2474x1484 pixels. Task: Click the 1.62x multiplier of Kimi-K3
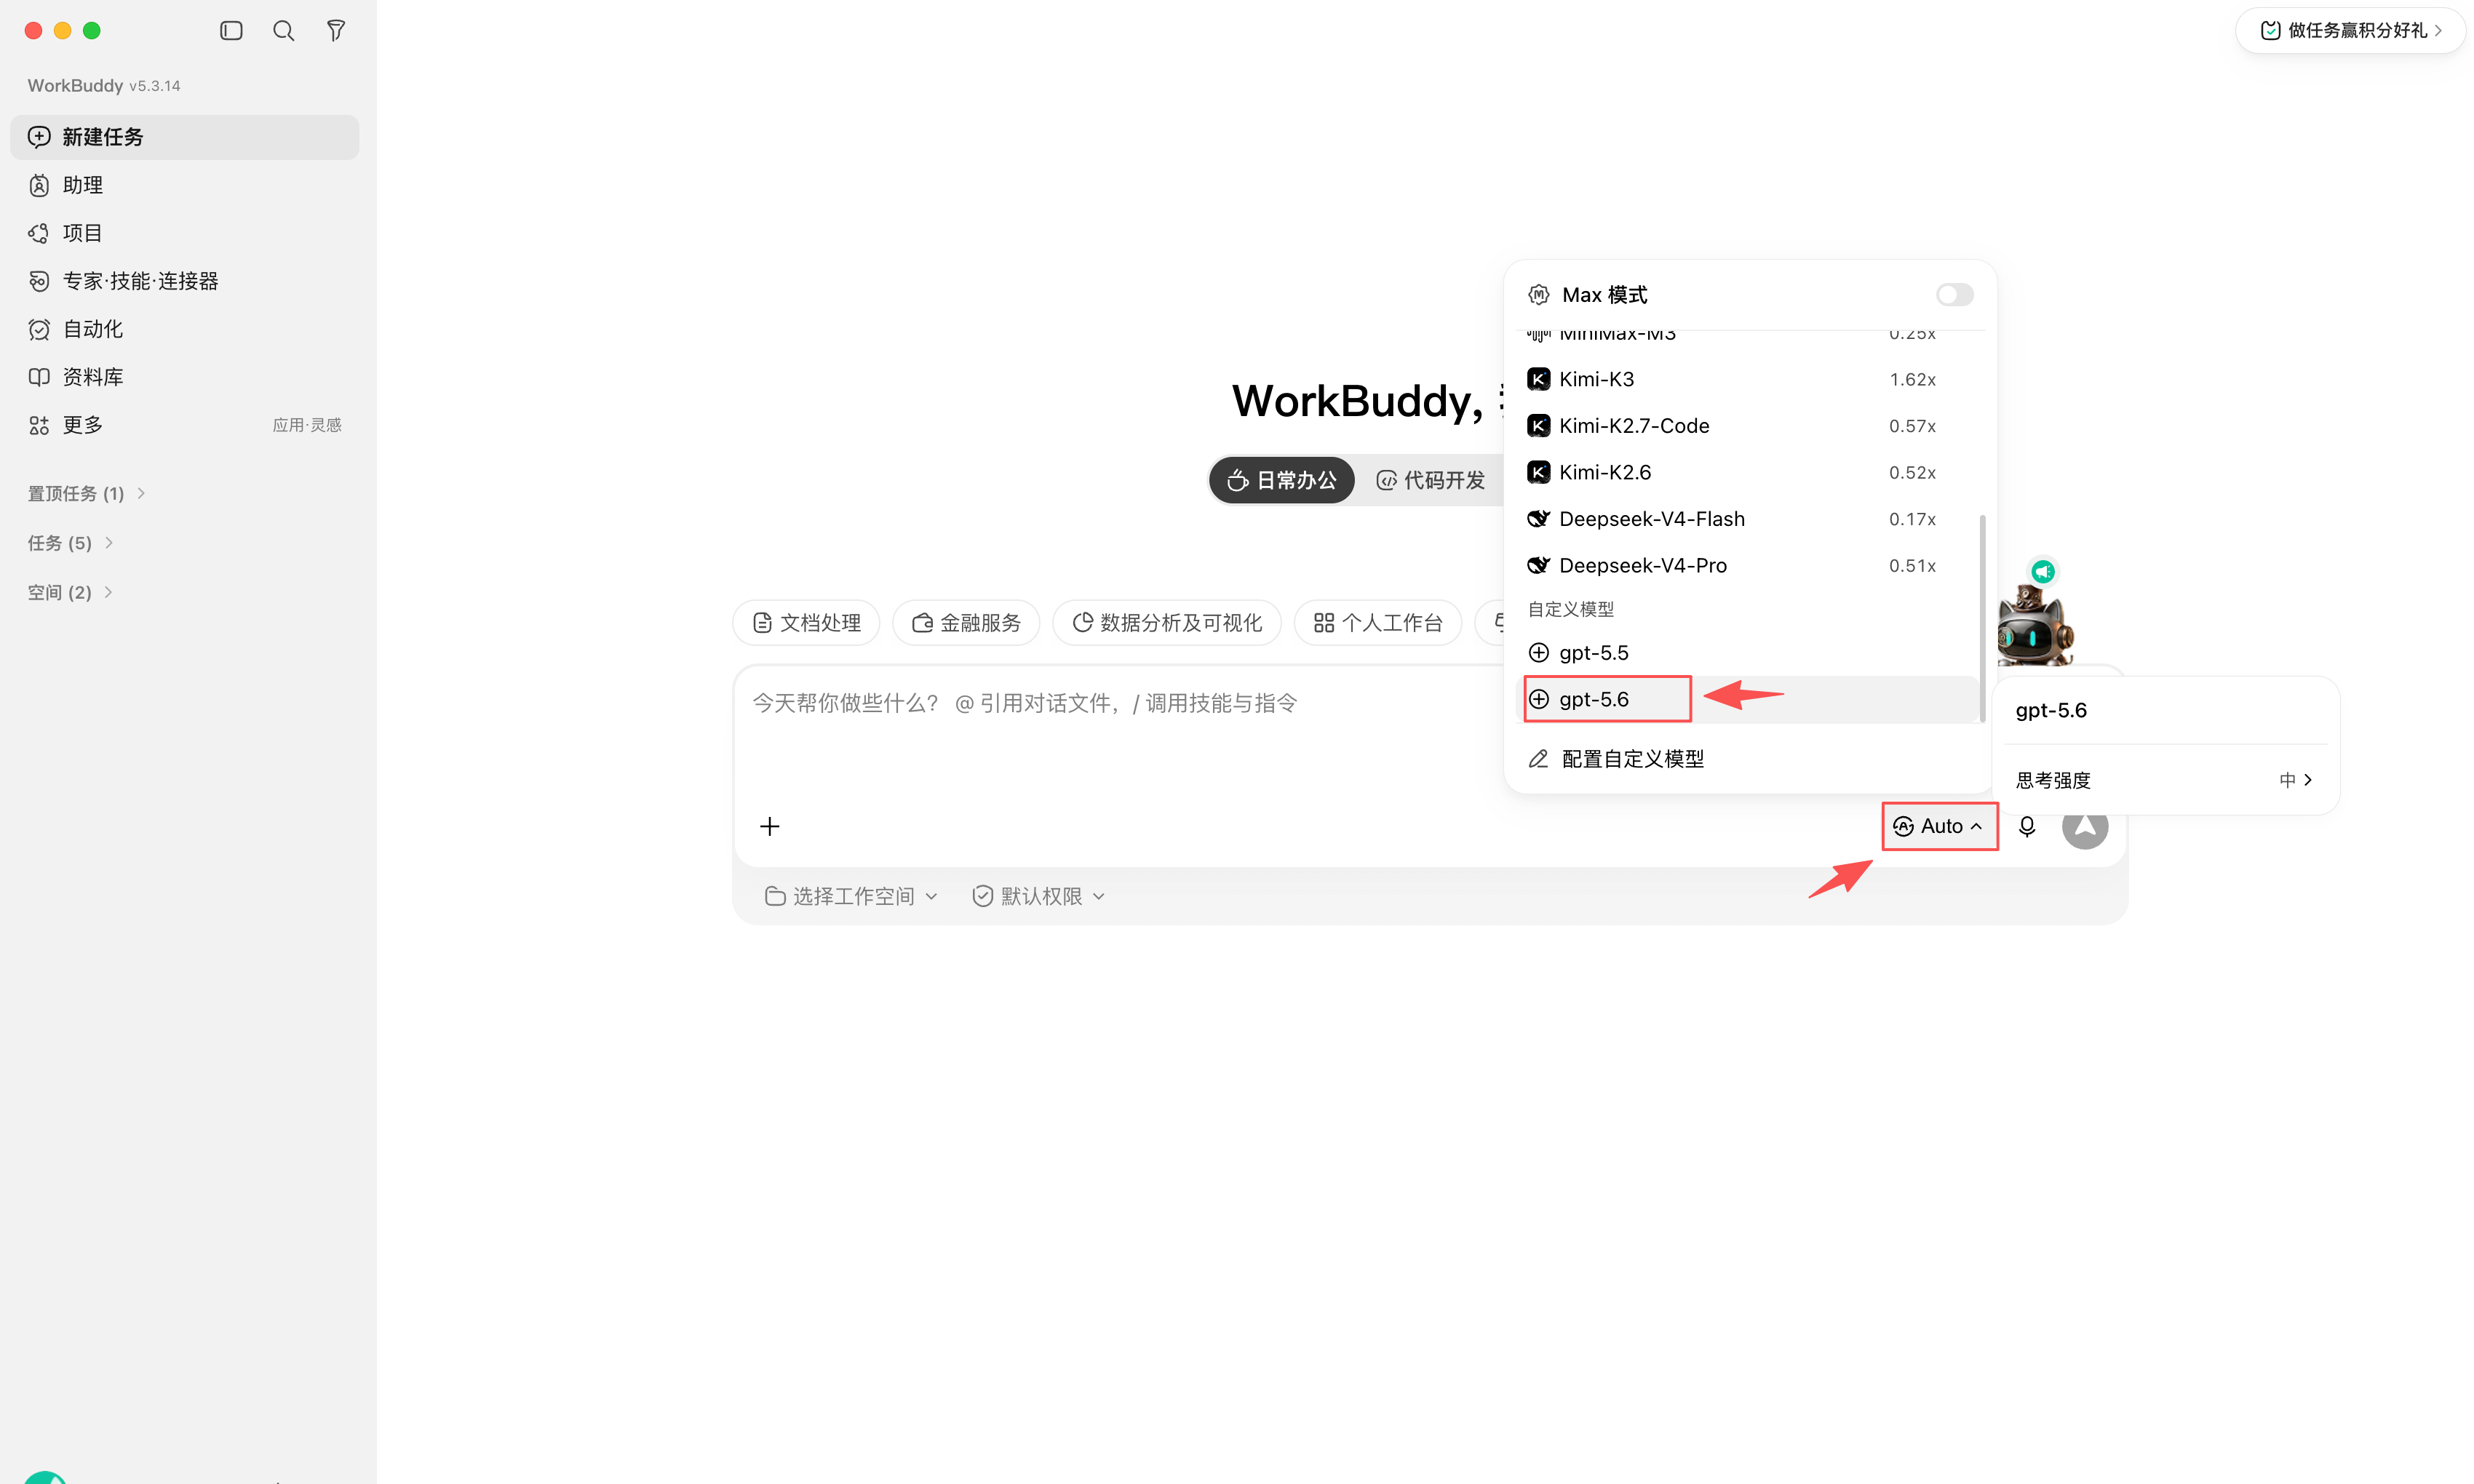click(x=1912, y=379)
